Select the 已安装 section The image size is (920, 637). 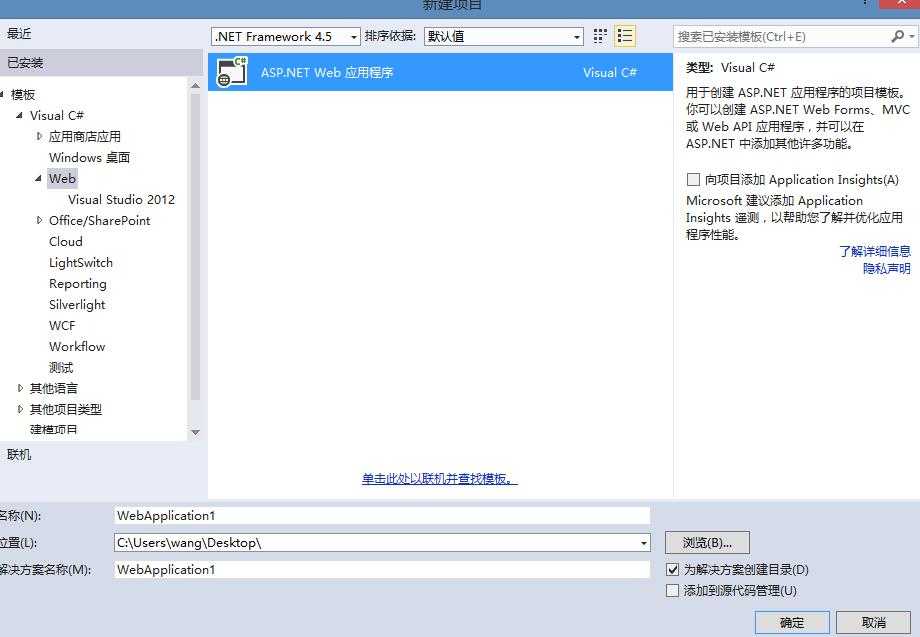[x=101, y=63]
